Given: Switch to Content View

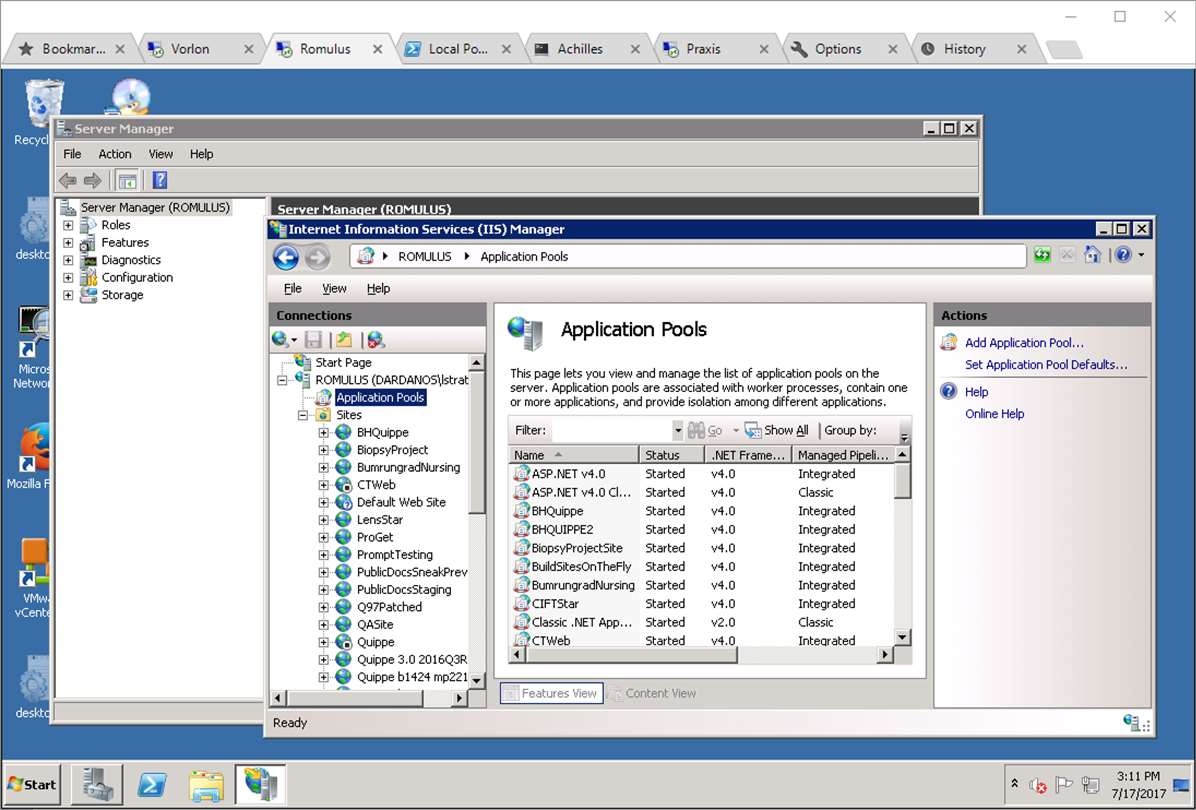Looking at the screenshot, I should pyautogui.click(x=653, y=693).
